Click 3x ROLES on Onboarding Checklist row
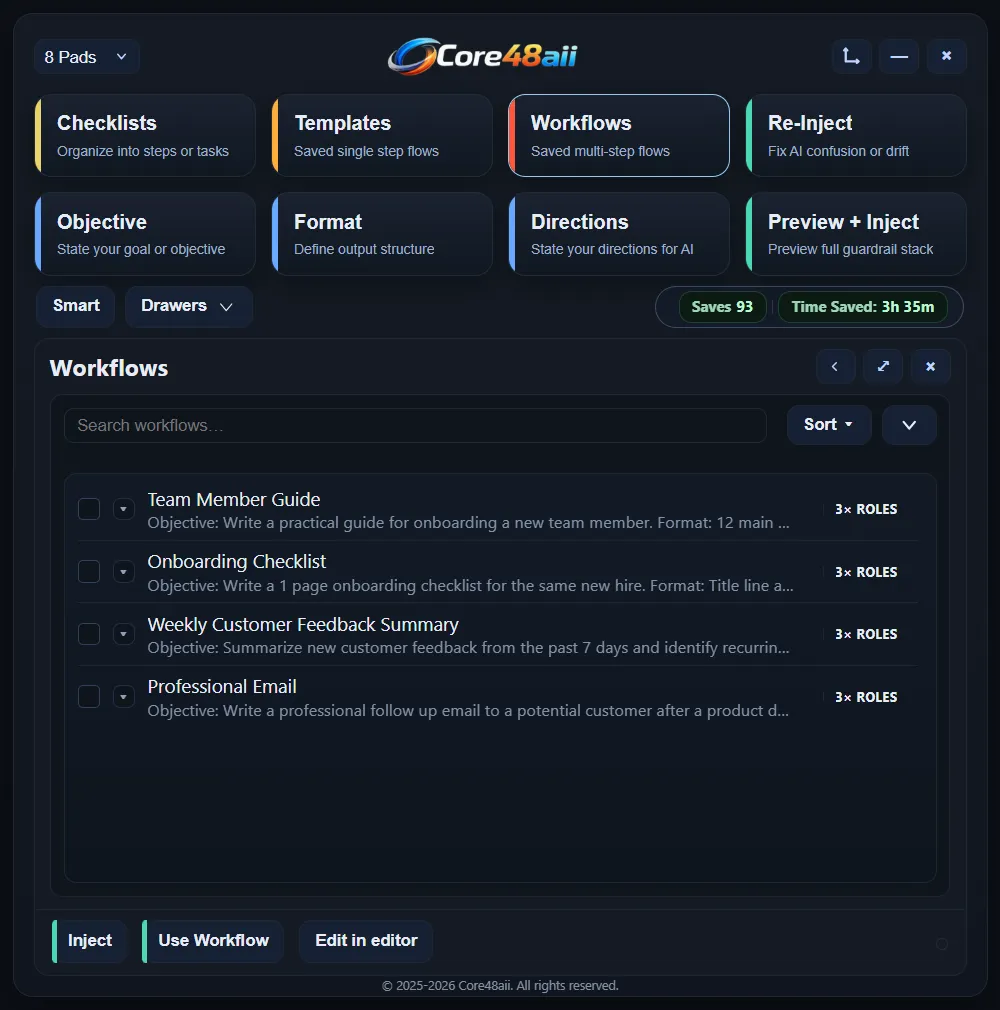Viewport: 1000px width, 1010px height. (x=866, y=572)
